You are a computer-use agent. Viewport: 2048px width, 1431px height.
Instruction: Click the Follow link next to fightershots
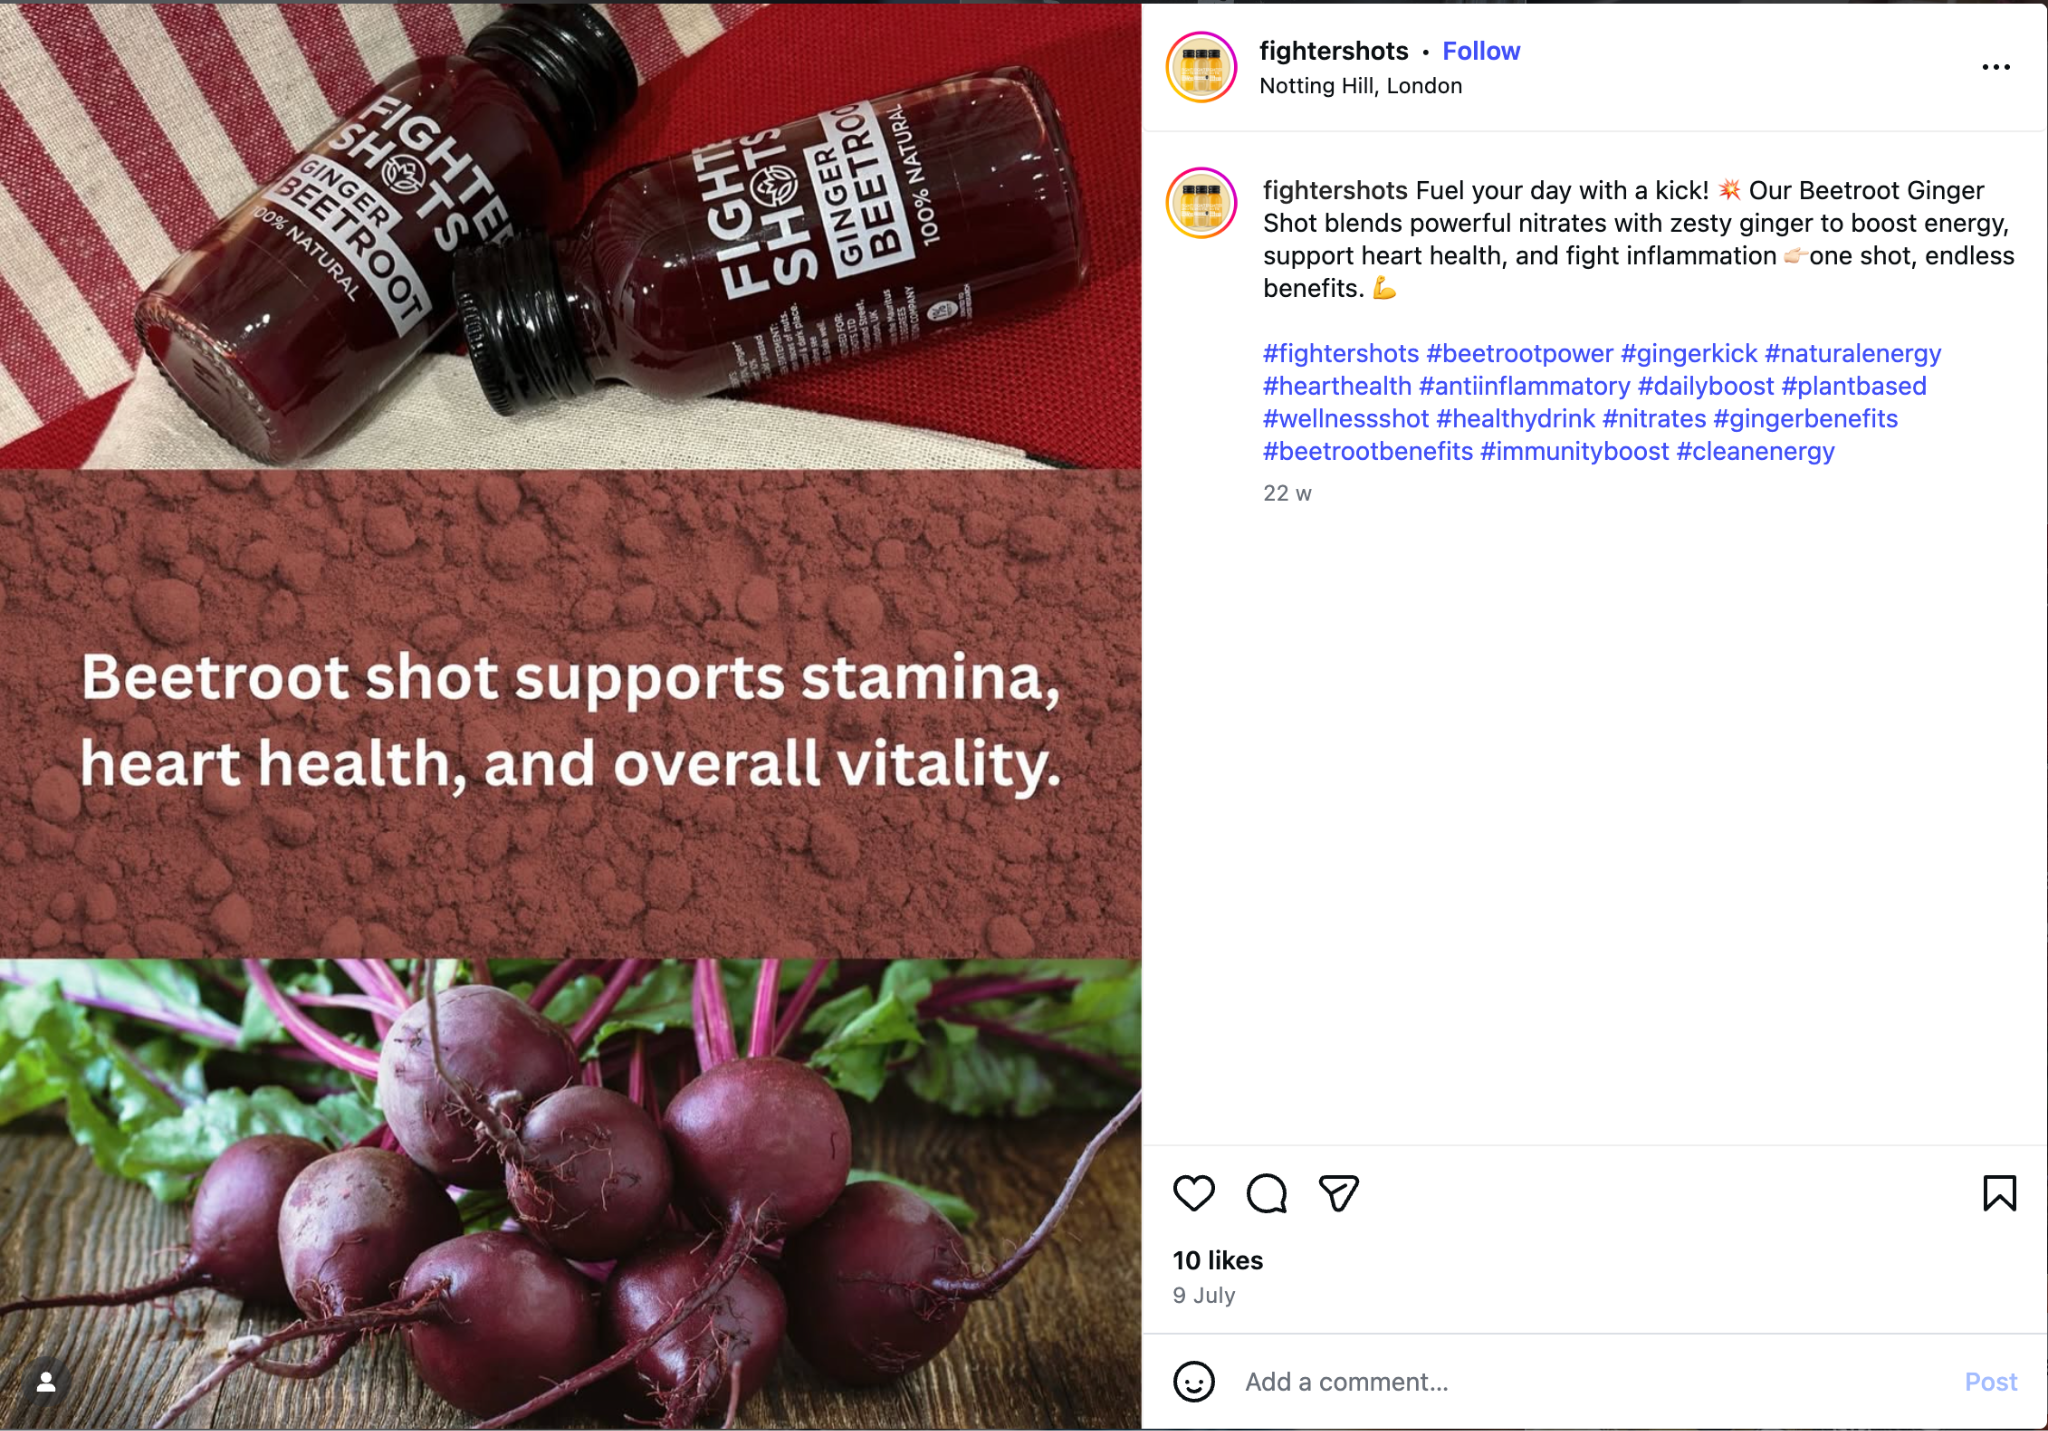coord(1480,50)
